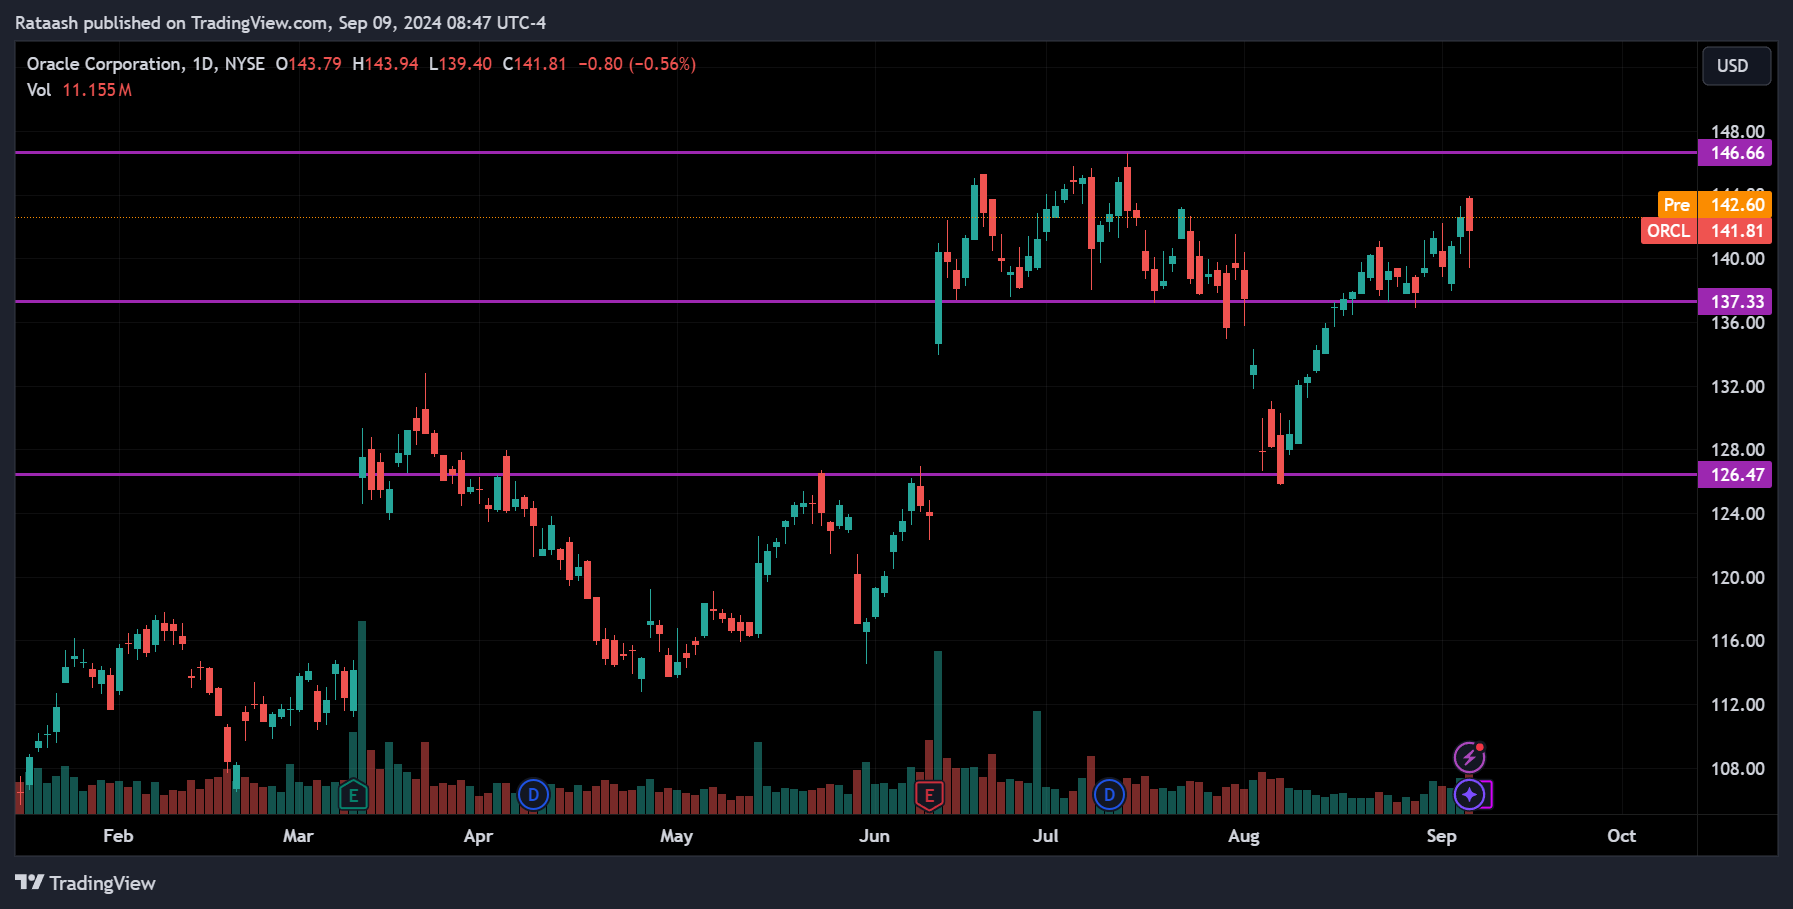Click the Oracle Corporation symbol title
This screenshot has height=909, width=1793.
pyautogui.click(x=104, y=64)
